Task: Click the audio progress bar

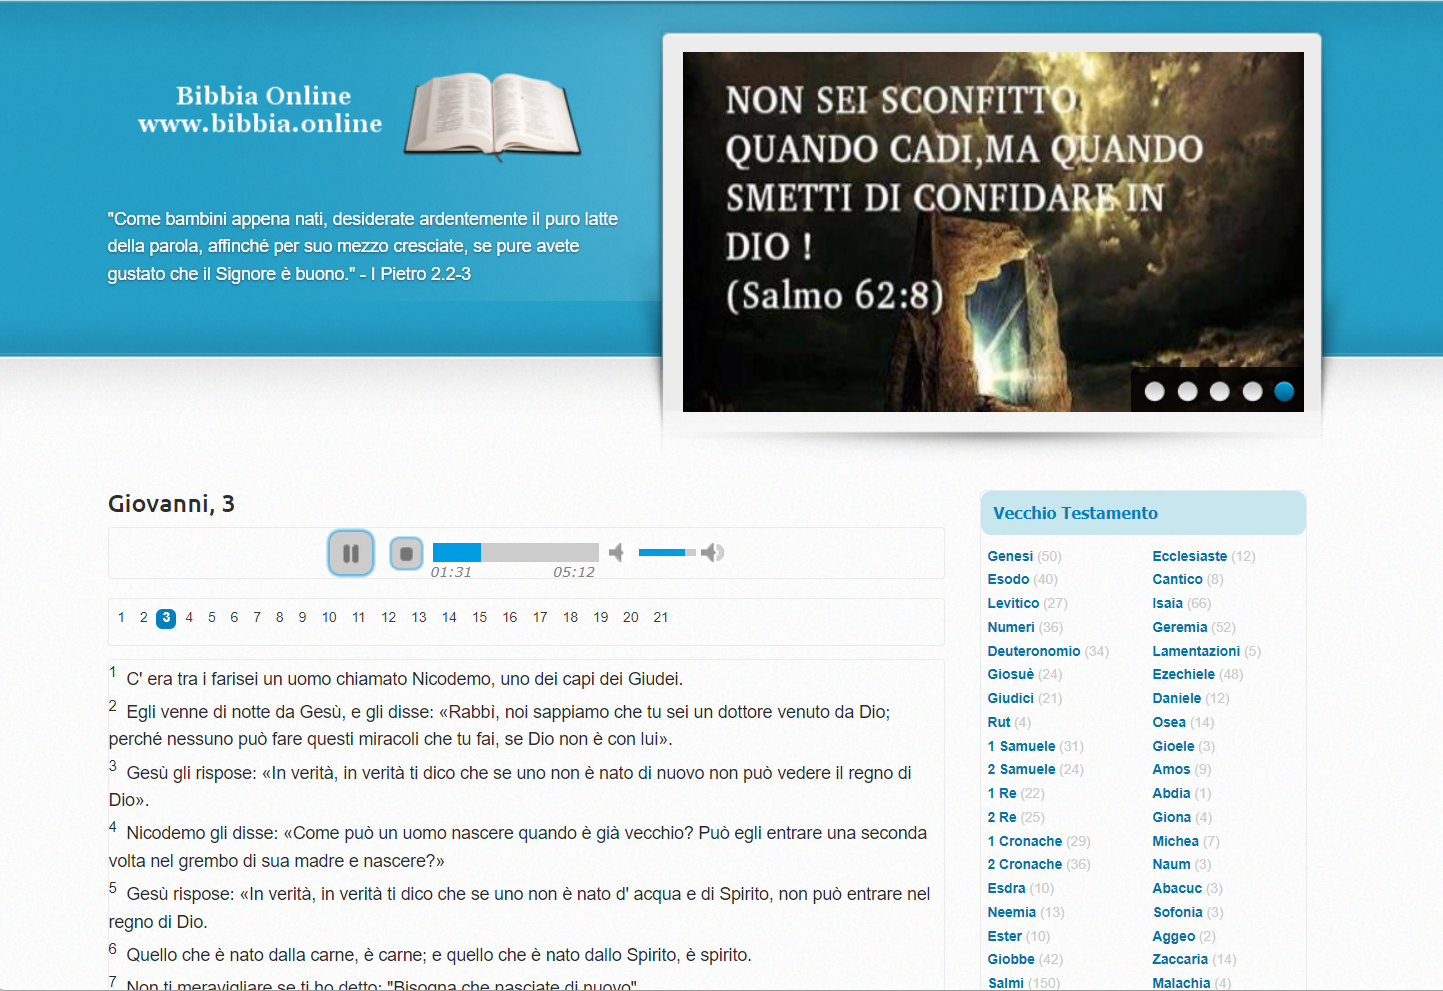Action: pyautogui.click(x=515, y=552)
